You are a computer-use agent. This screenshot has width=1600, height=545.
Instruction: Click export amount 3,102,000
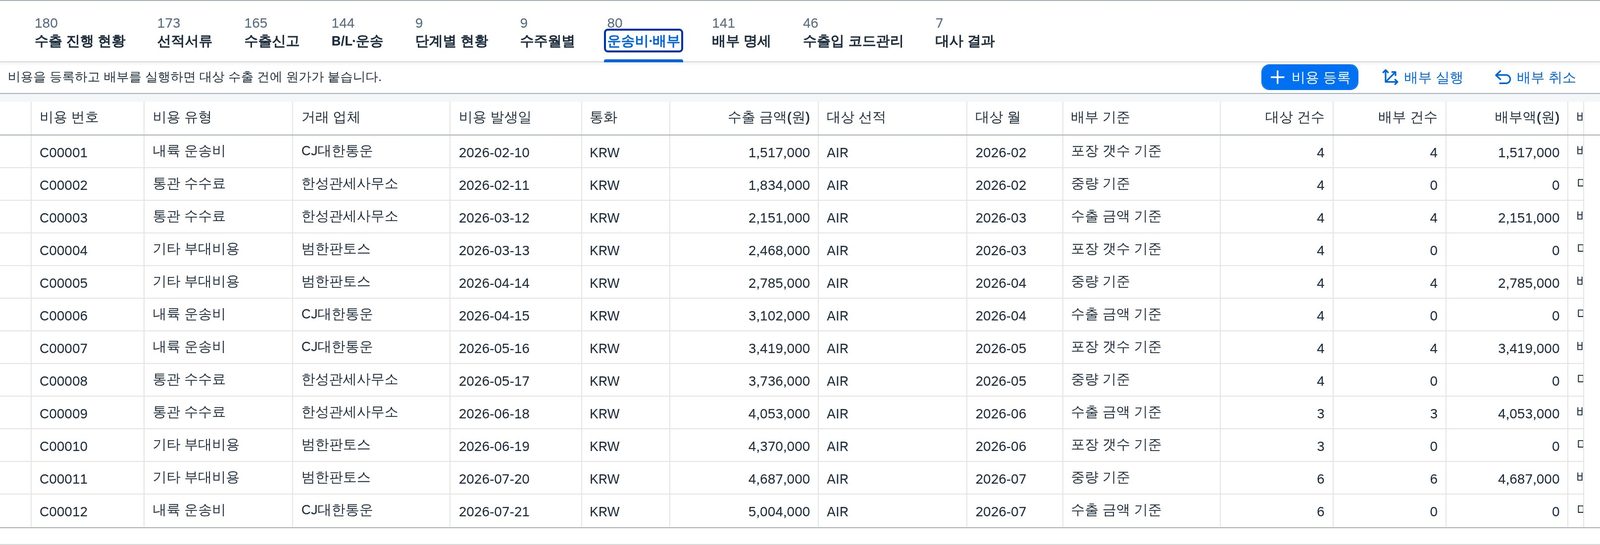pos(779,316)
